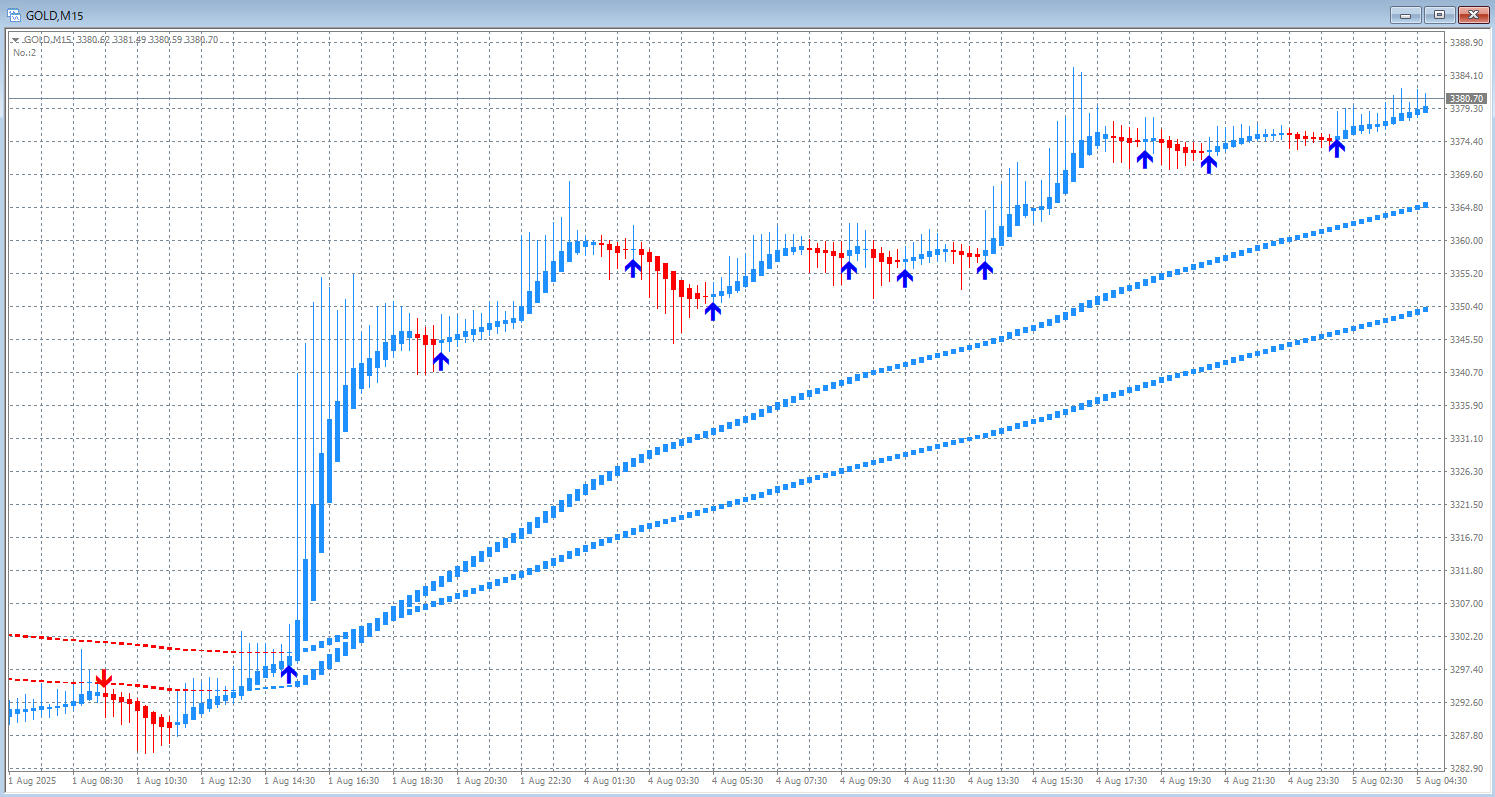Select the blue up arrow near 4 Aug 13:30
The height and width of the screenshot is (797, 1495).
pyautogui.click(x=984, y=269)
